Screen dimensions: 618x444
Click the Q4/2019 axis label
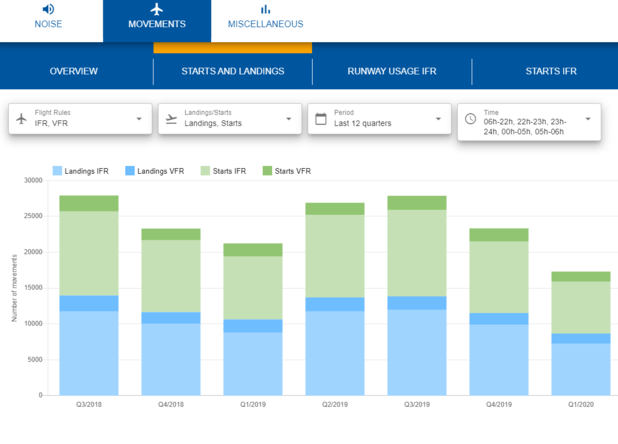499,405
